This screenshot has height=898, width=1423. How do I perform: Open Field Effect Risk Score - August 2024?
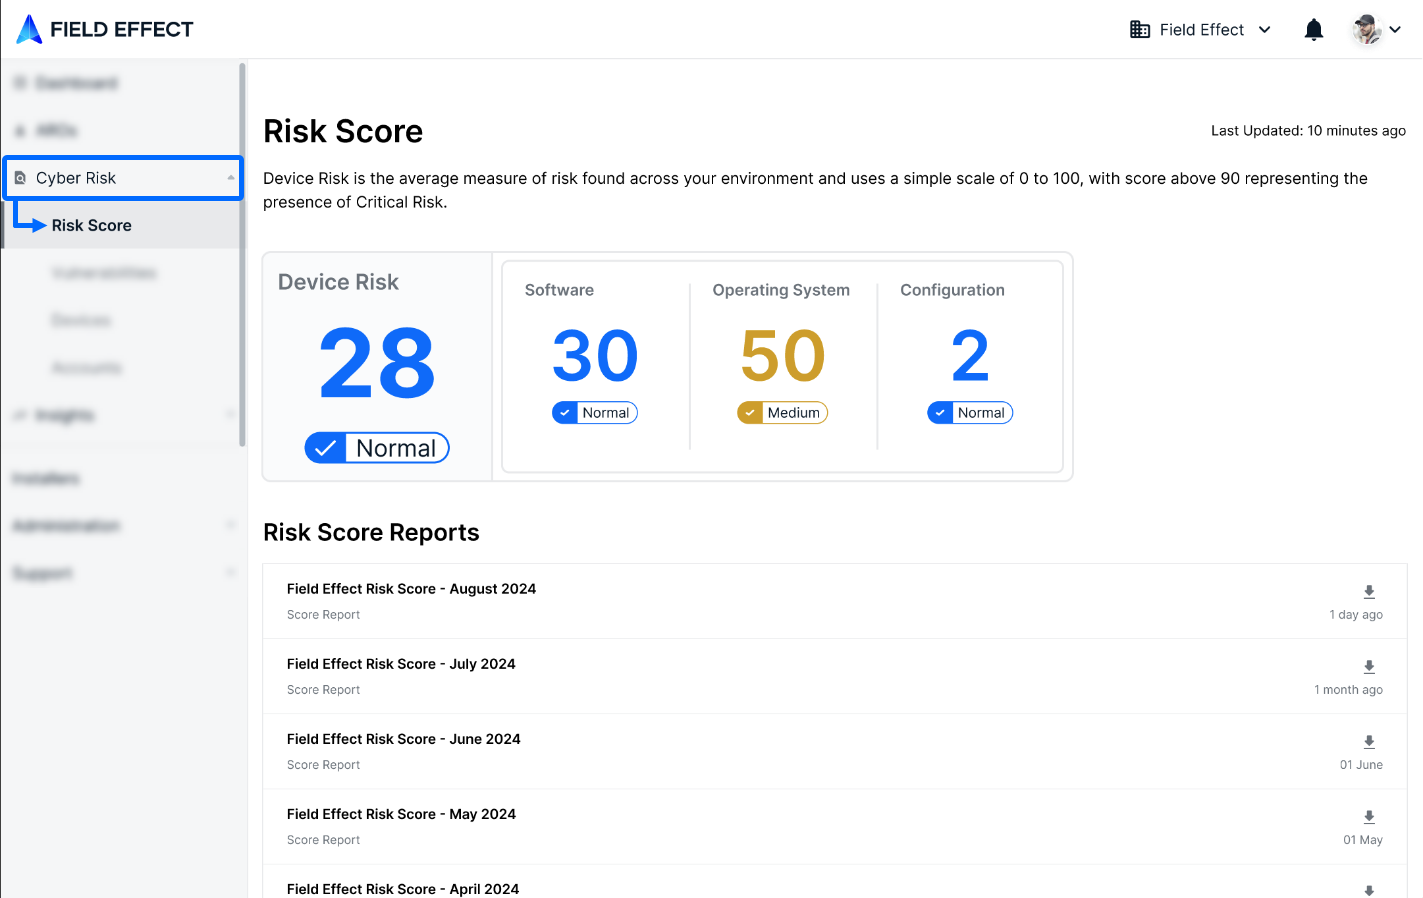(x=411, y=589)
